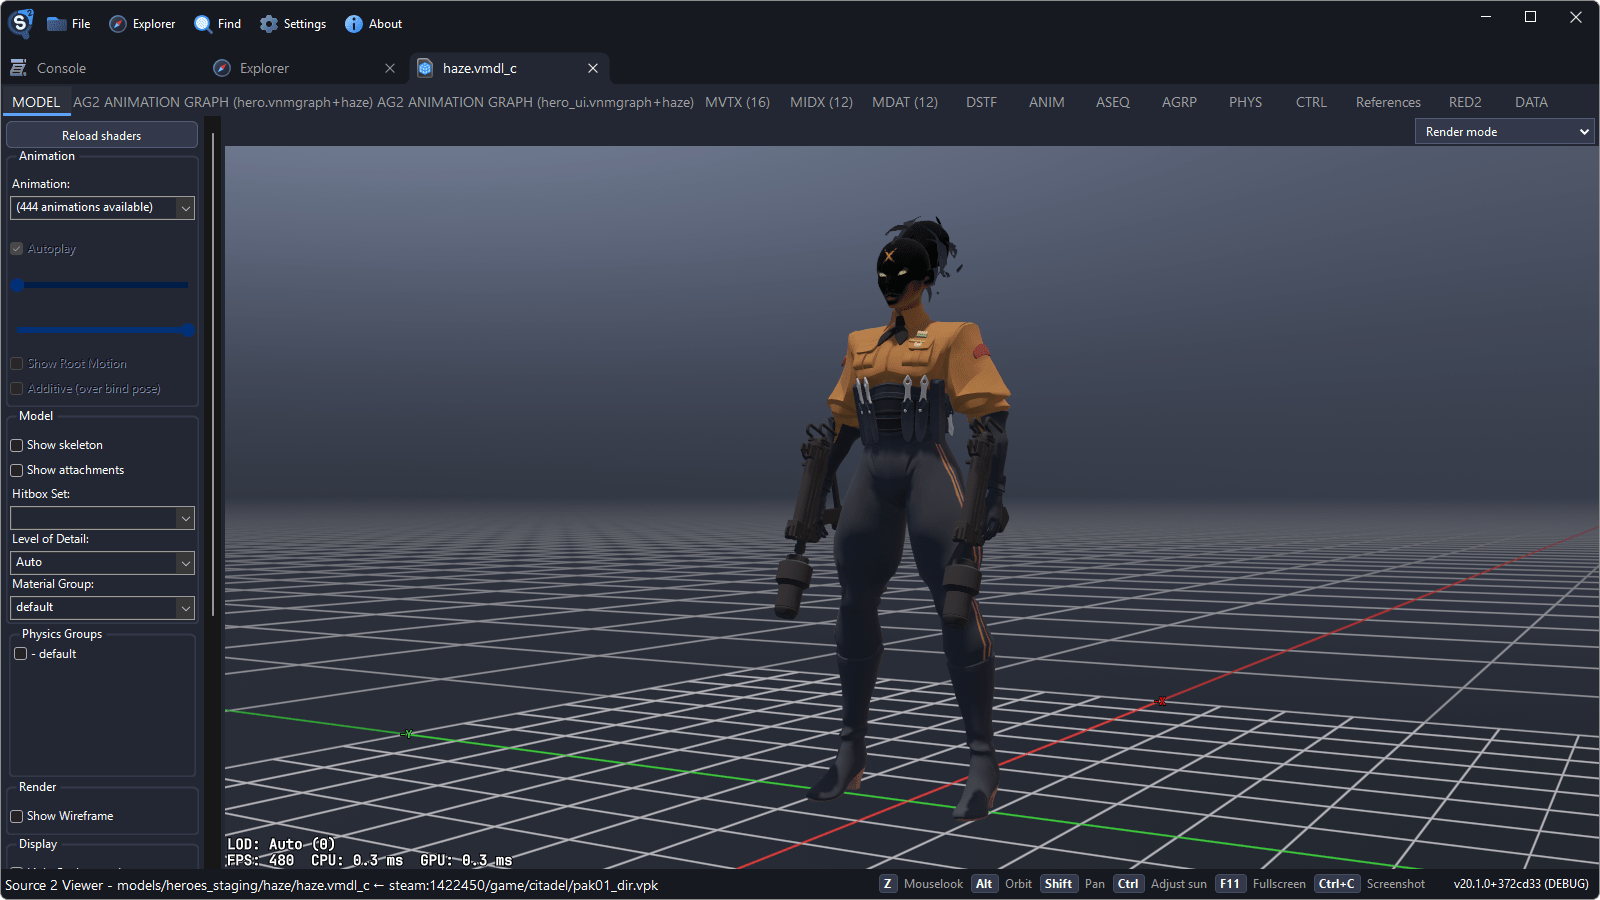Switch to the DATA tab
This screenshot has width=1600, height=900.
point(1531,102)
